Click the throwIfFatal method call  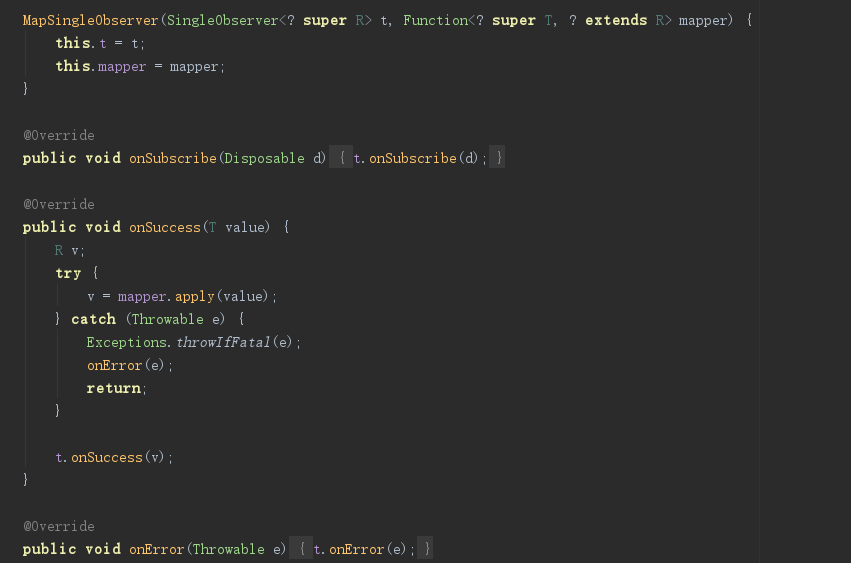[x=223, y=342]
